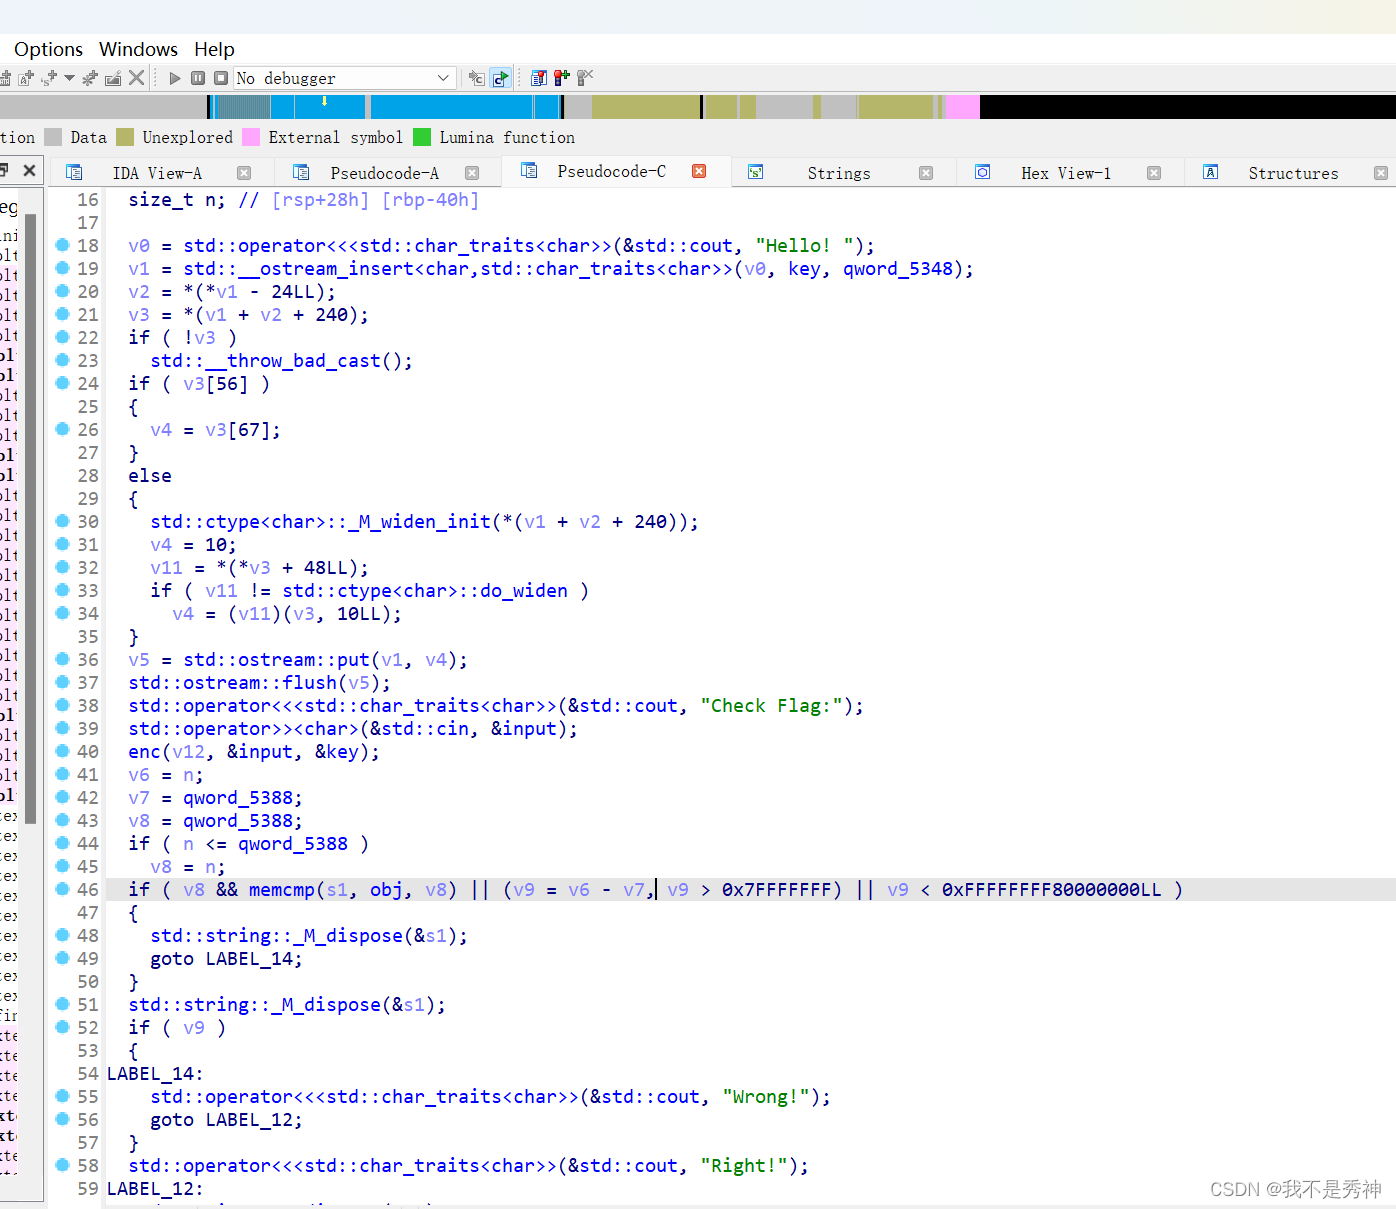Click the IDA View-A tab icon
Screen dimensions: 1396x1209
click(x=74, y=172)
